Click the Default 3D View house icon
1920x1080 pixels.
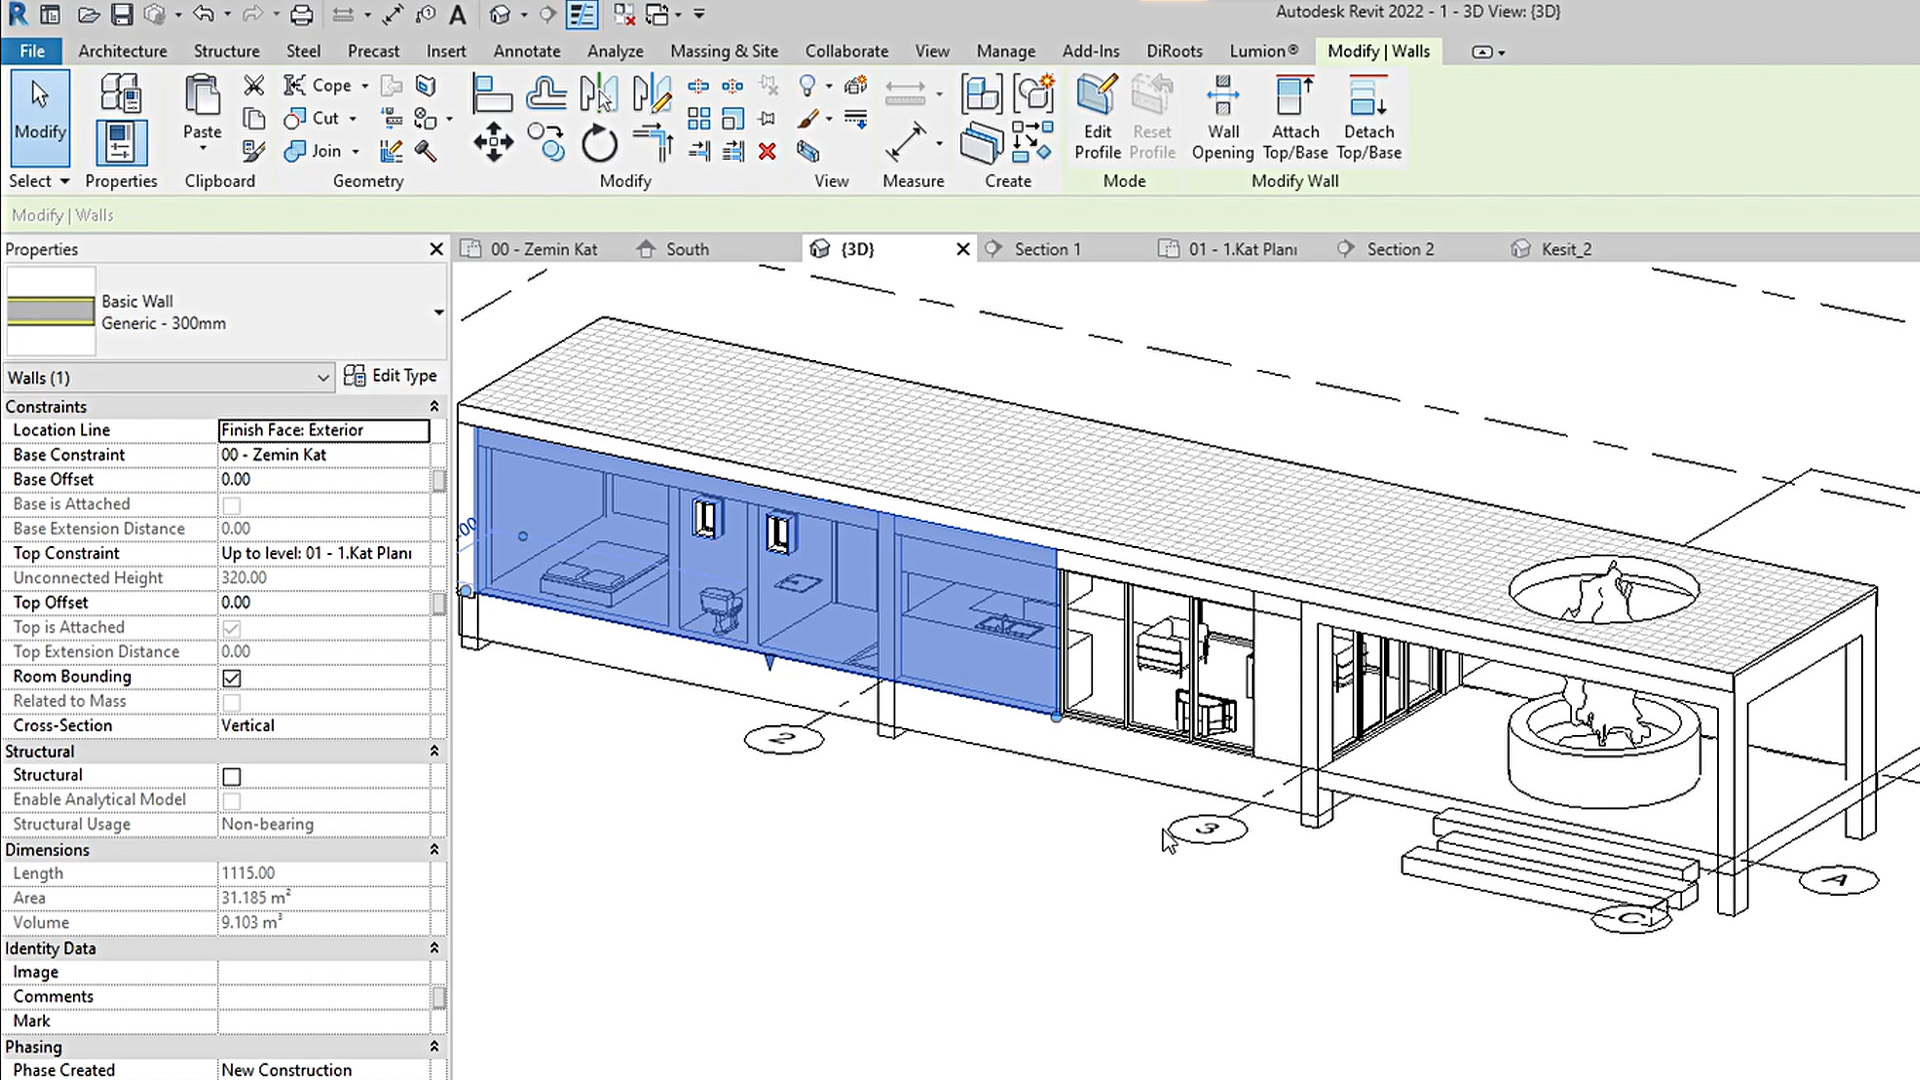(500, 14)
